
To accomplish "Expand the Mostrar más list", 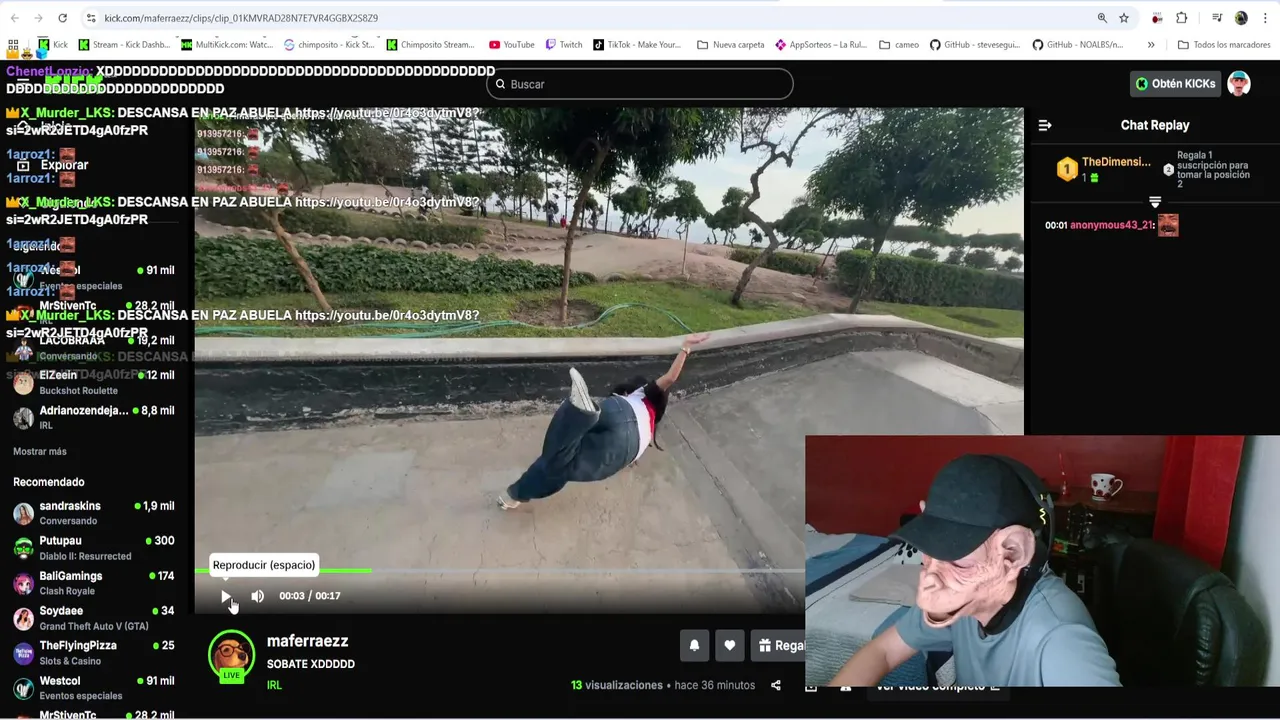I will (x=40, y=452).
